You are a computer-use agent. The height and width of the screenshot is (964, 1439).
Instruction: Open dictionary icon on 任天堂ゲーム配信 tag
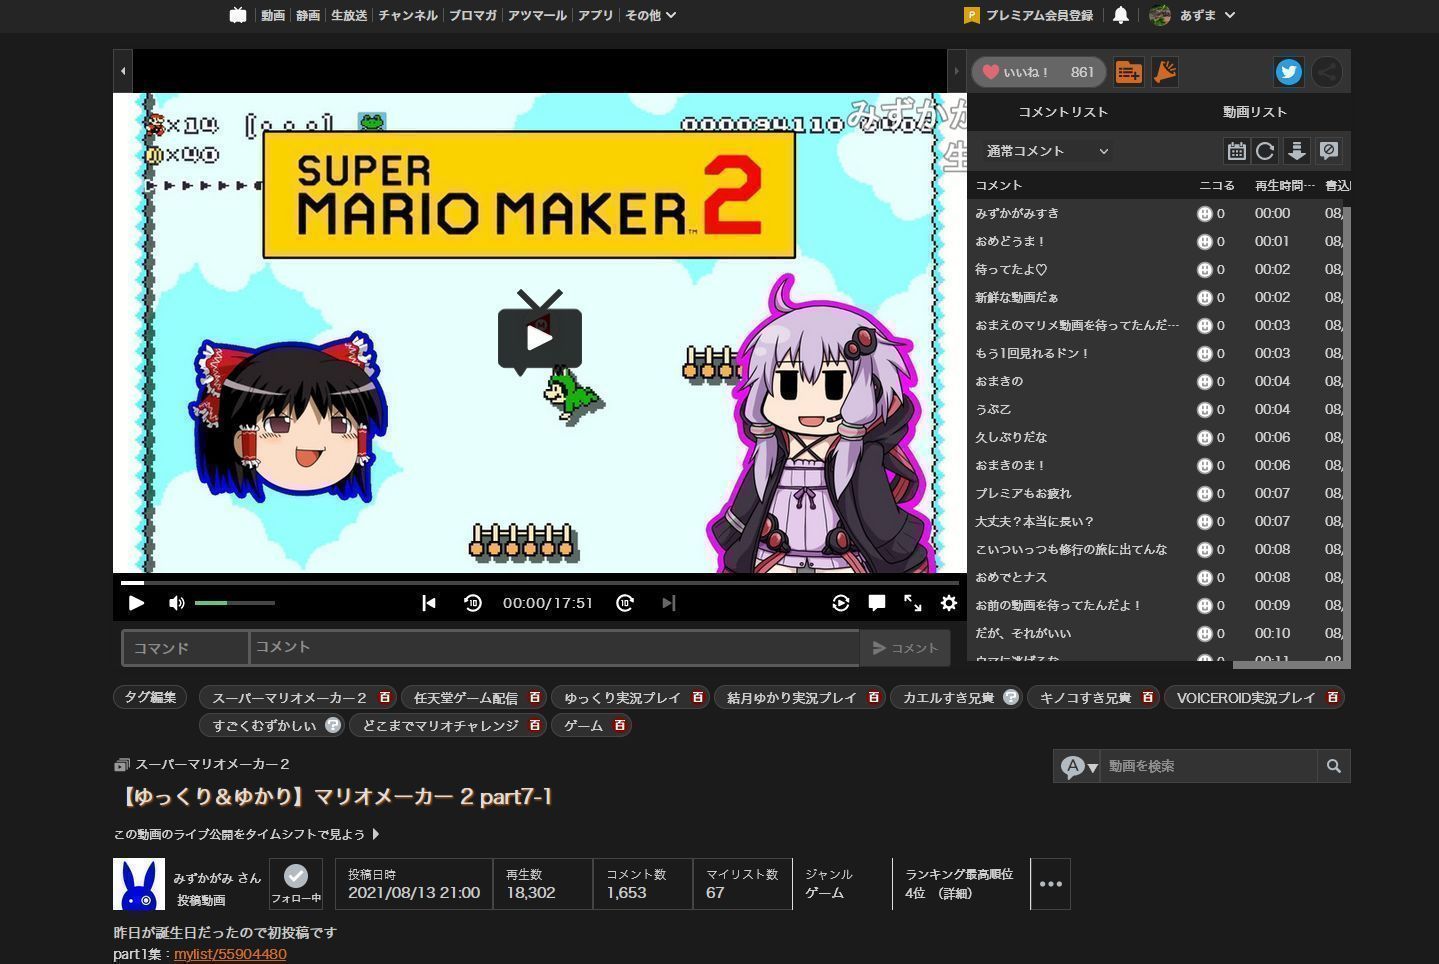click(535, 698)
